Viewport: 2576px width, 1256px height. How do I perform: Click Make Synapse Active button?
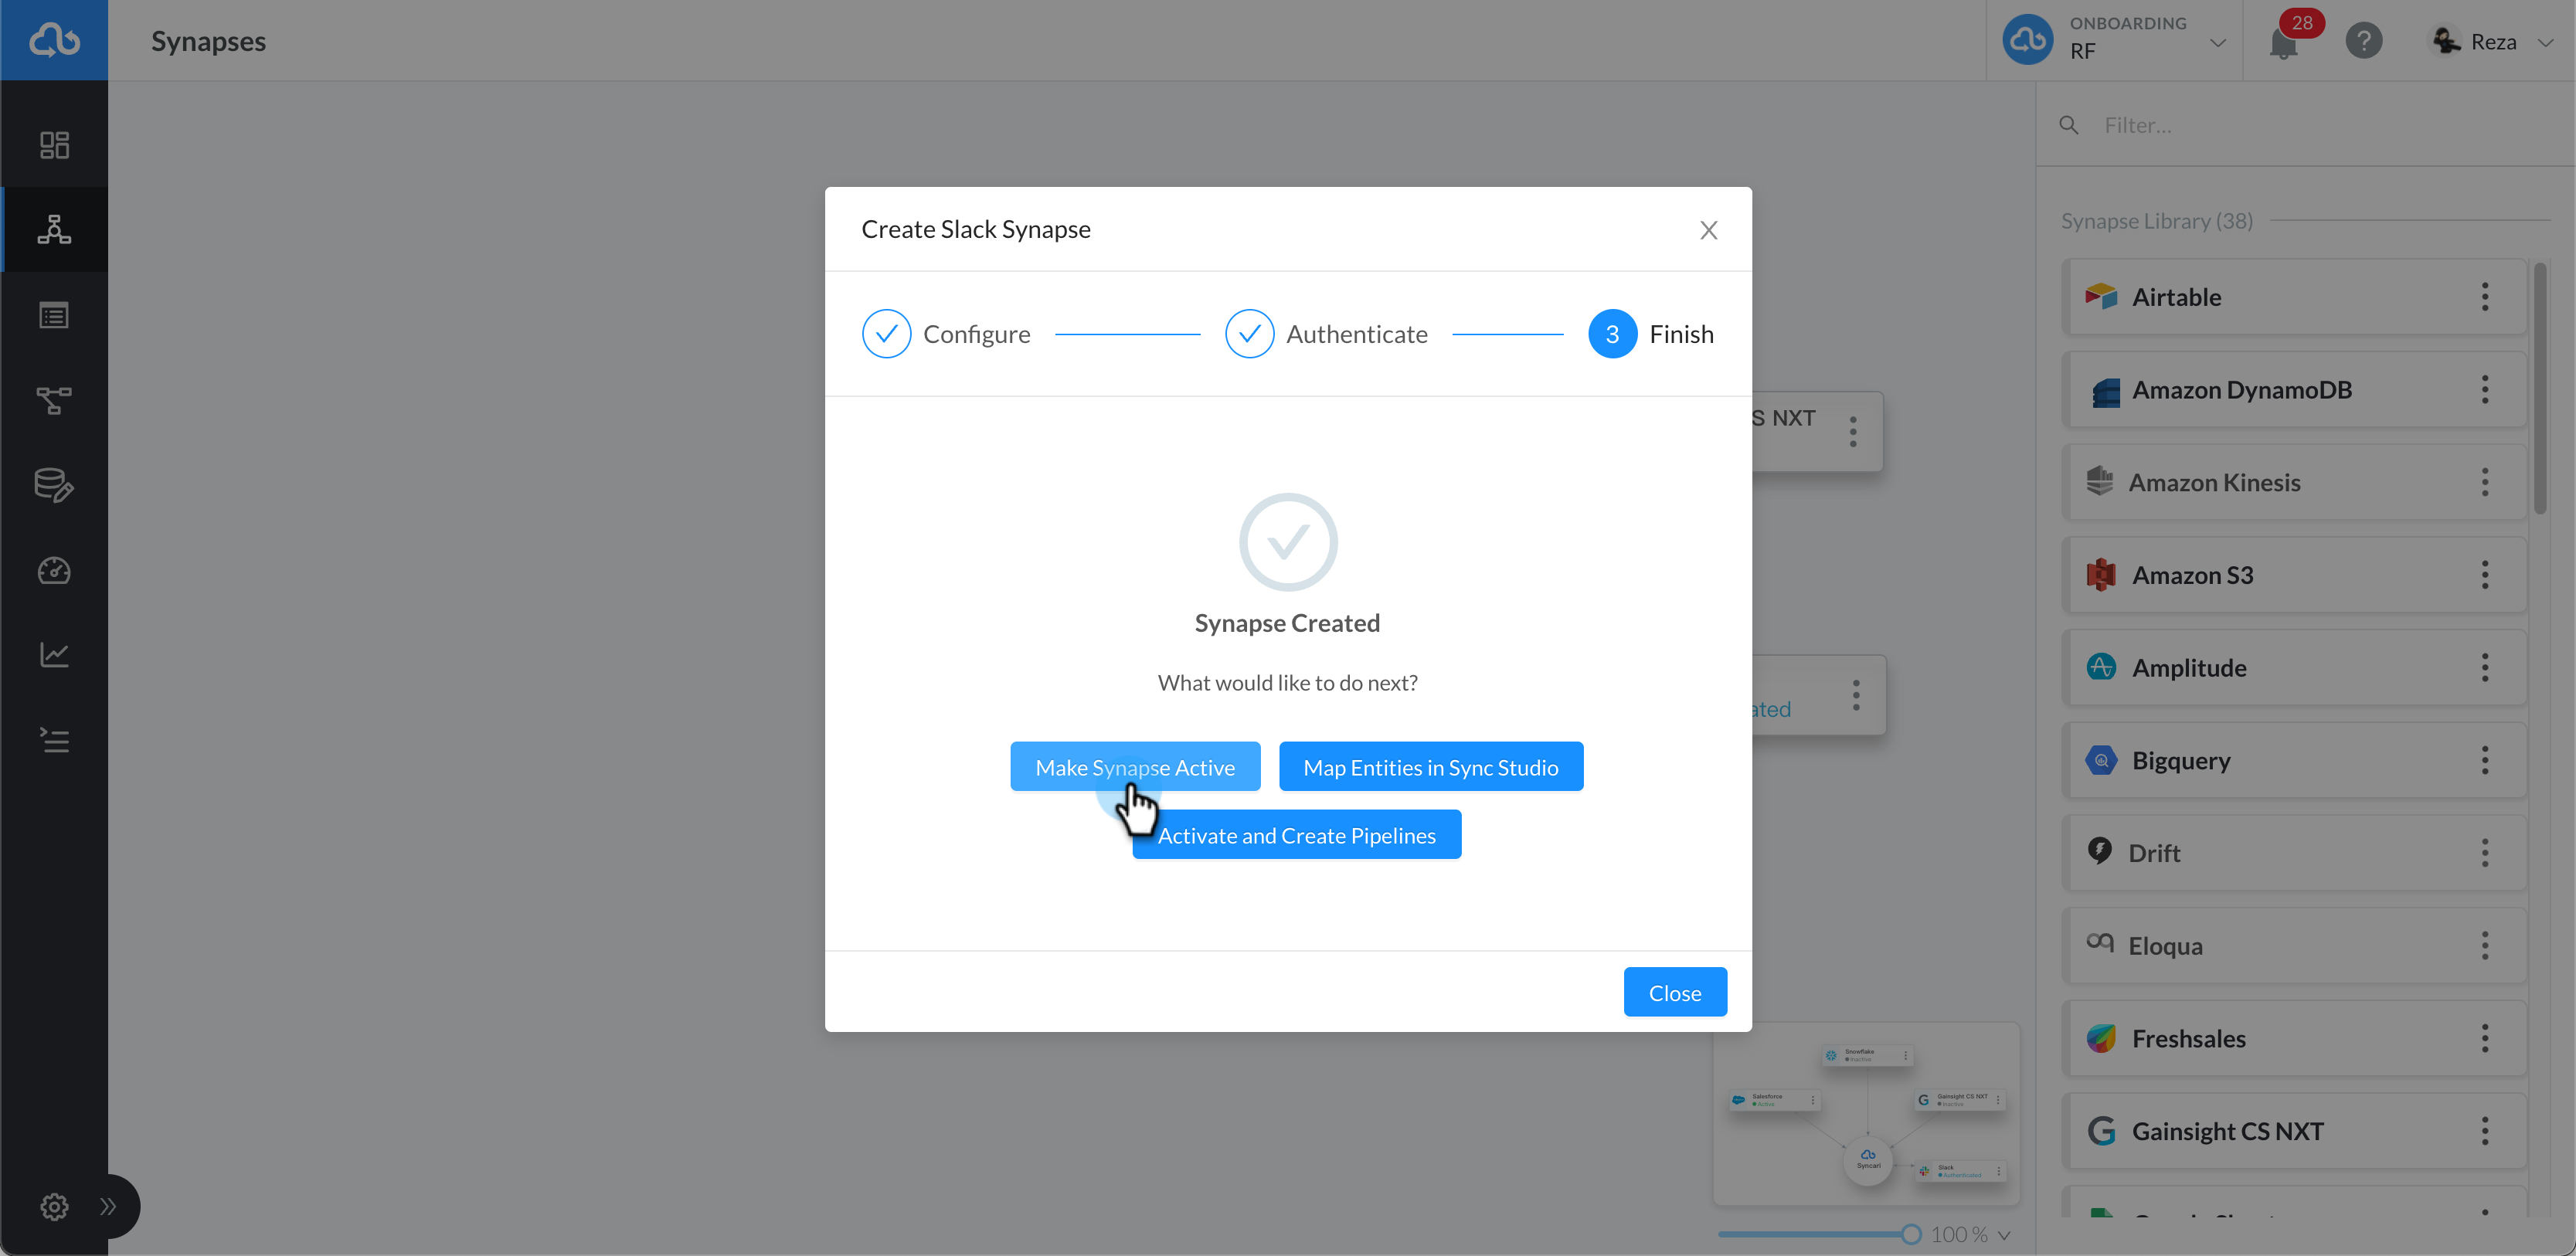click(x=1135, y=767)
